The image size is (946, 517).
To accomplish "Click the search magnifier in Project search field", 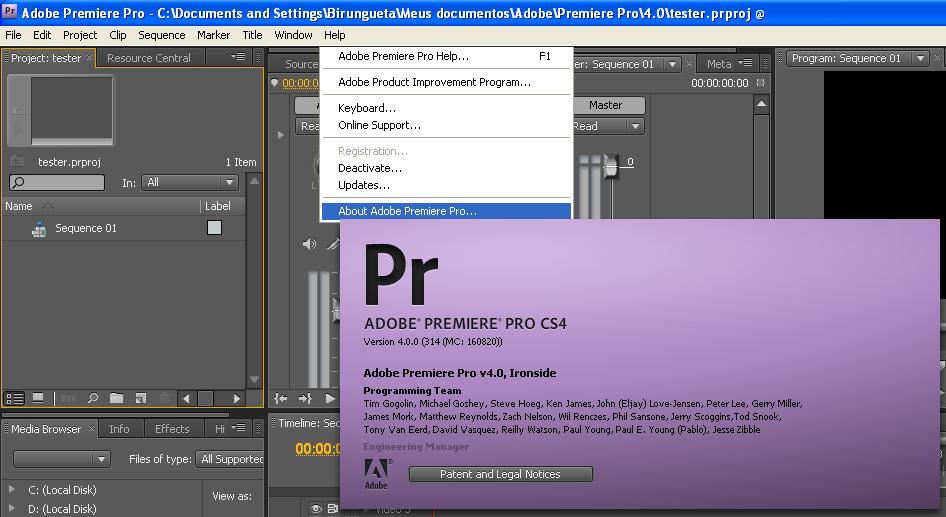I will pos(18,182).
